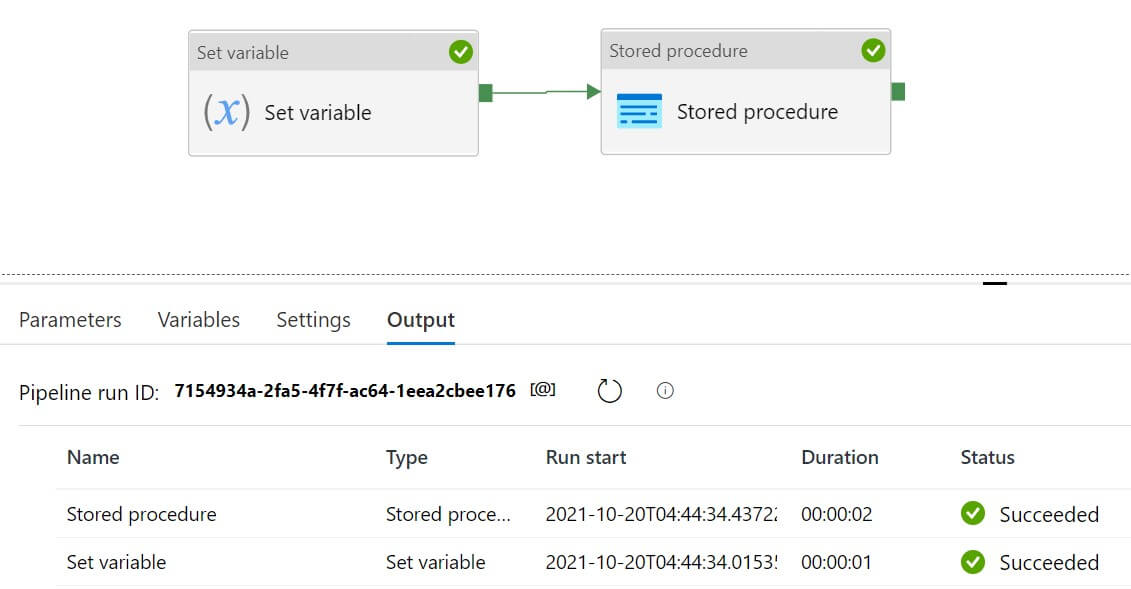Click the Stored procedure activity icon
This screenshot has height=589, width=1131.
pos(639,111)
